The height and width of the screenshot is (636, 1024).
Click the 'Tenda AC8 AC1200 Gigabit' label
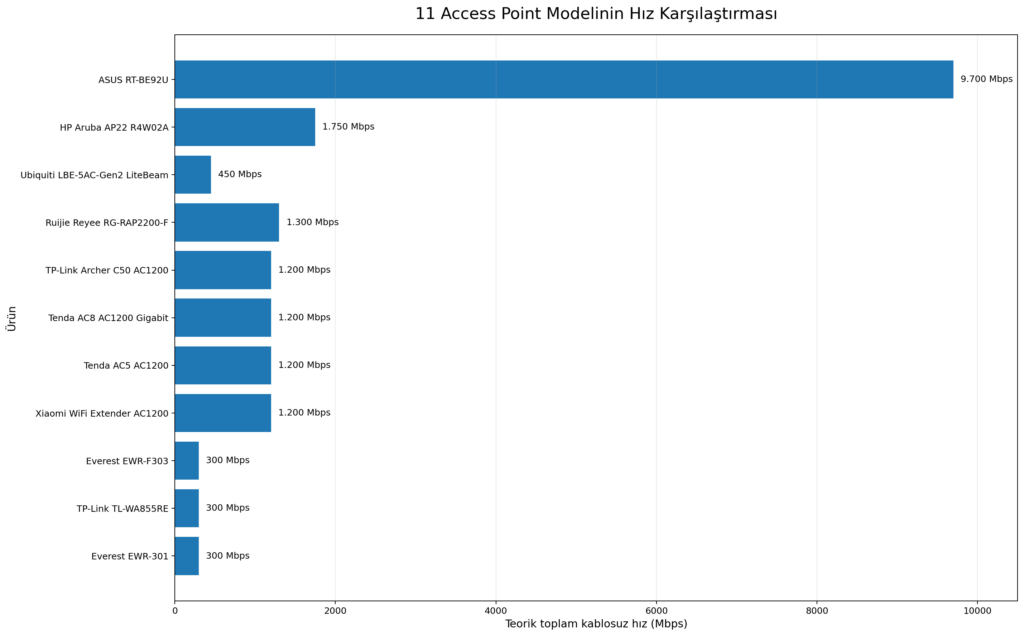(x=108, y=318)
